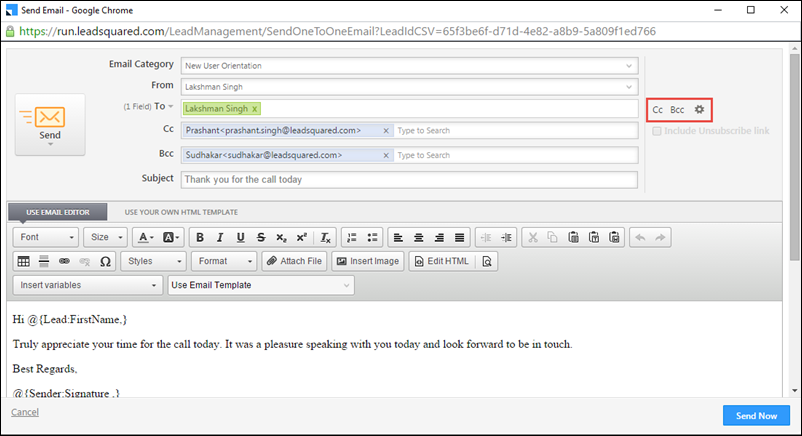Click the vertical scrollbar thumb
The width and height of the screenshot is (802, 436).
[794, 157]
